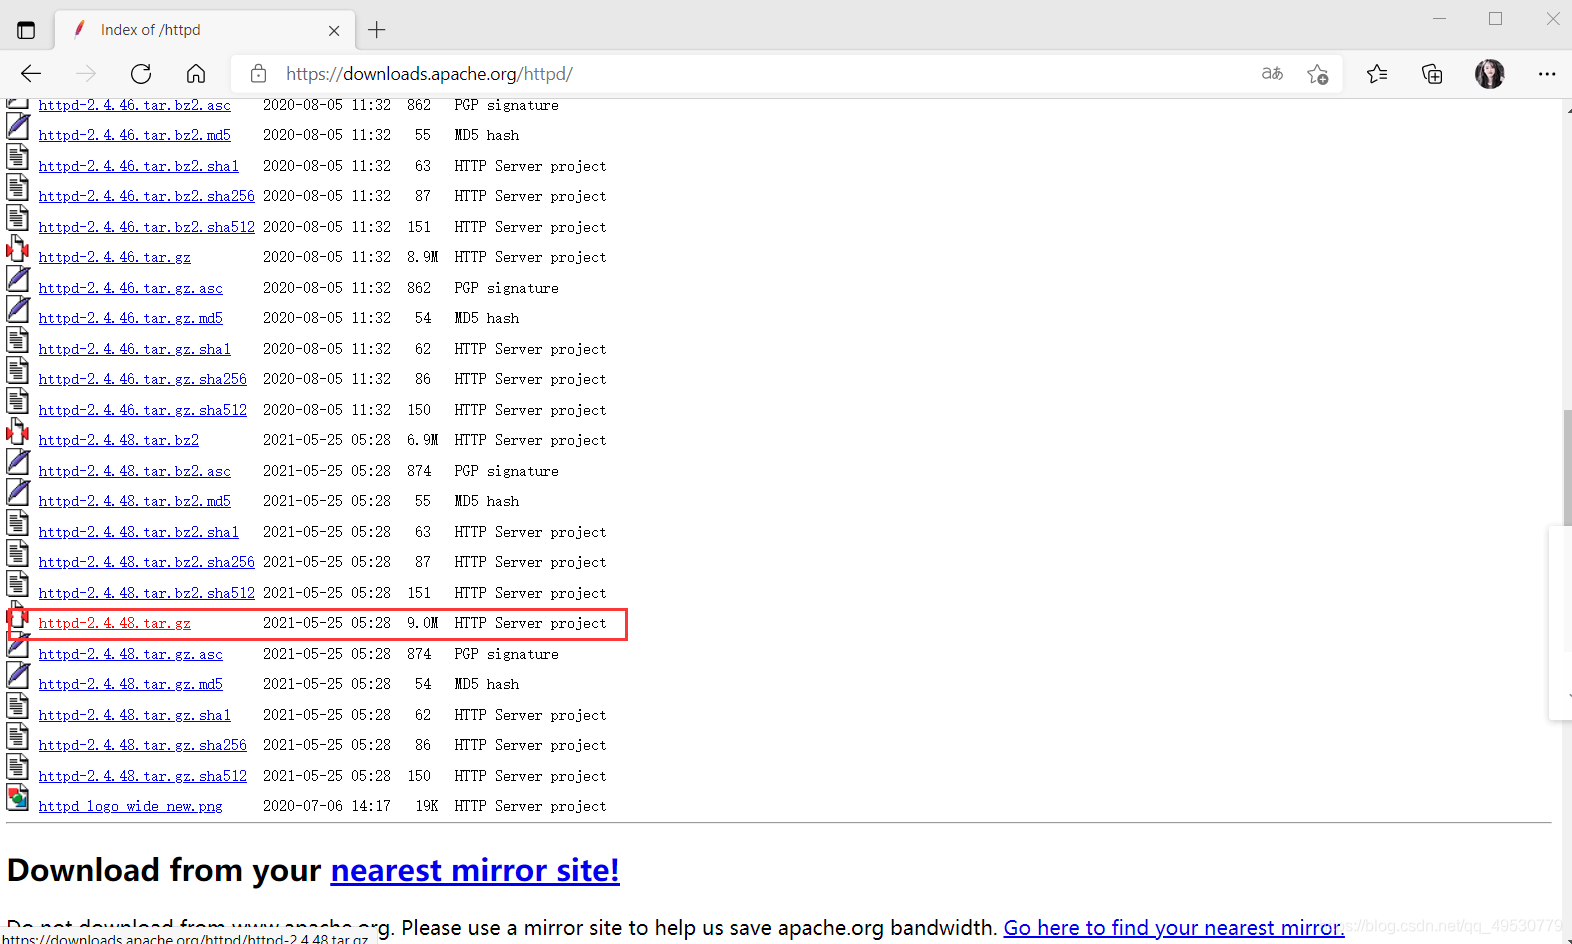The image size is (1572, 944).
Task: Open httpd-2.4.46.tar.bz2.sha1 link
Action: click(x=139, y=166)
